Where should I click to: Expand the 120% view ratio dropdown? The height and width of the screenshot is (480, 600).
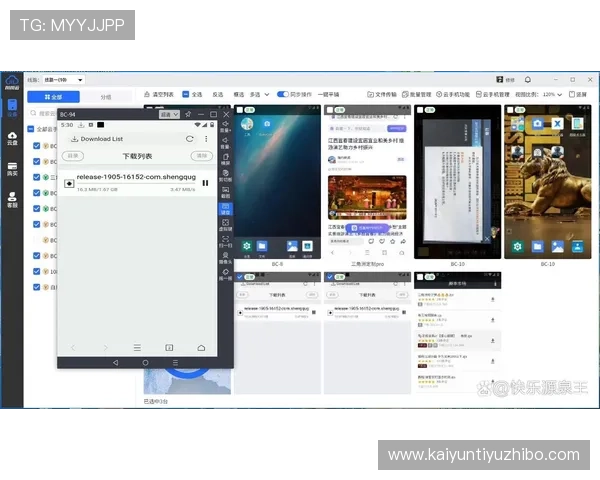(553, 94)
